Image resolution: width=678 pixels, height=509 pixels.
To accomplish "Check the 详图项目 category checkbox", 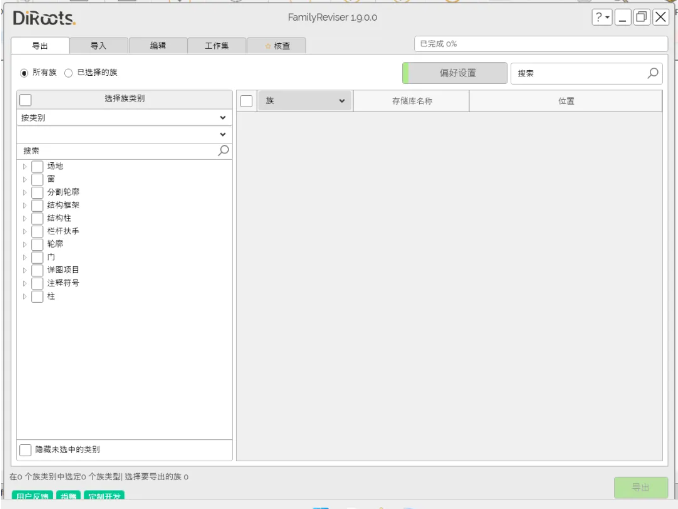I will click(37, 270).
